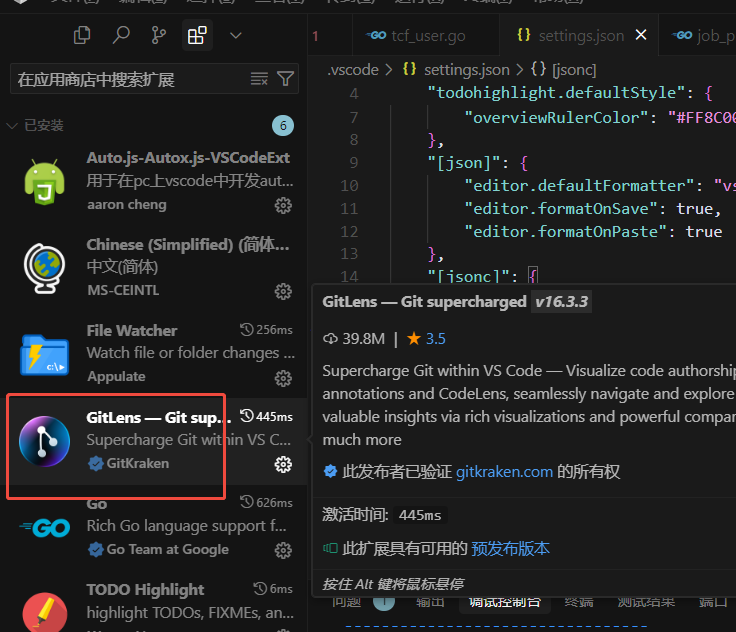The height and width of the screenshot is (632, 736).
Task: Open the extension filter funnel icon
Action: click(285, 79)
